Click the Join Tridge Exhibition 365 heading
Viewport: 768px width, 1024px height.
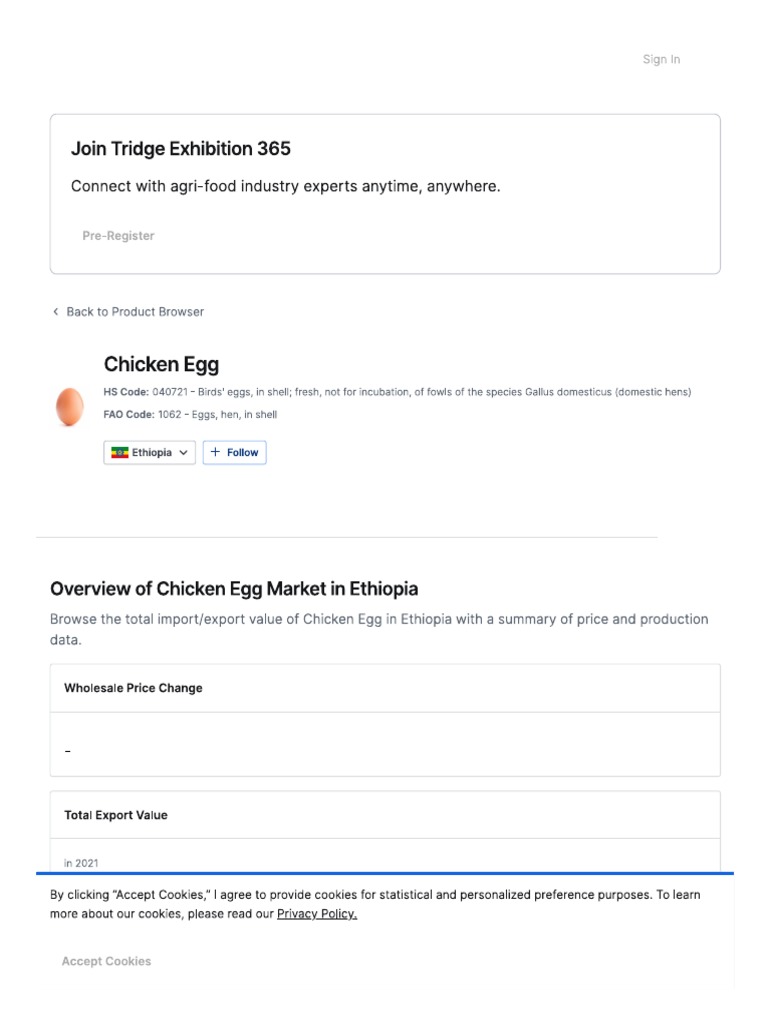[x=181, y=149]
